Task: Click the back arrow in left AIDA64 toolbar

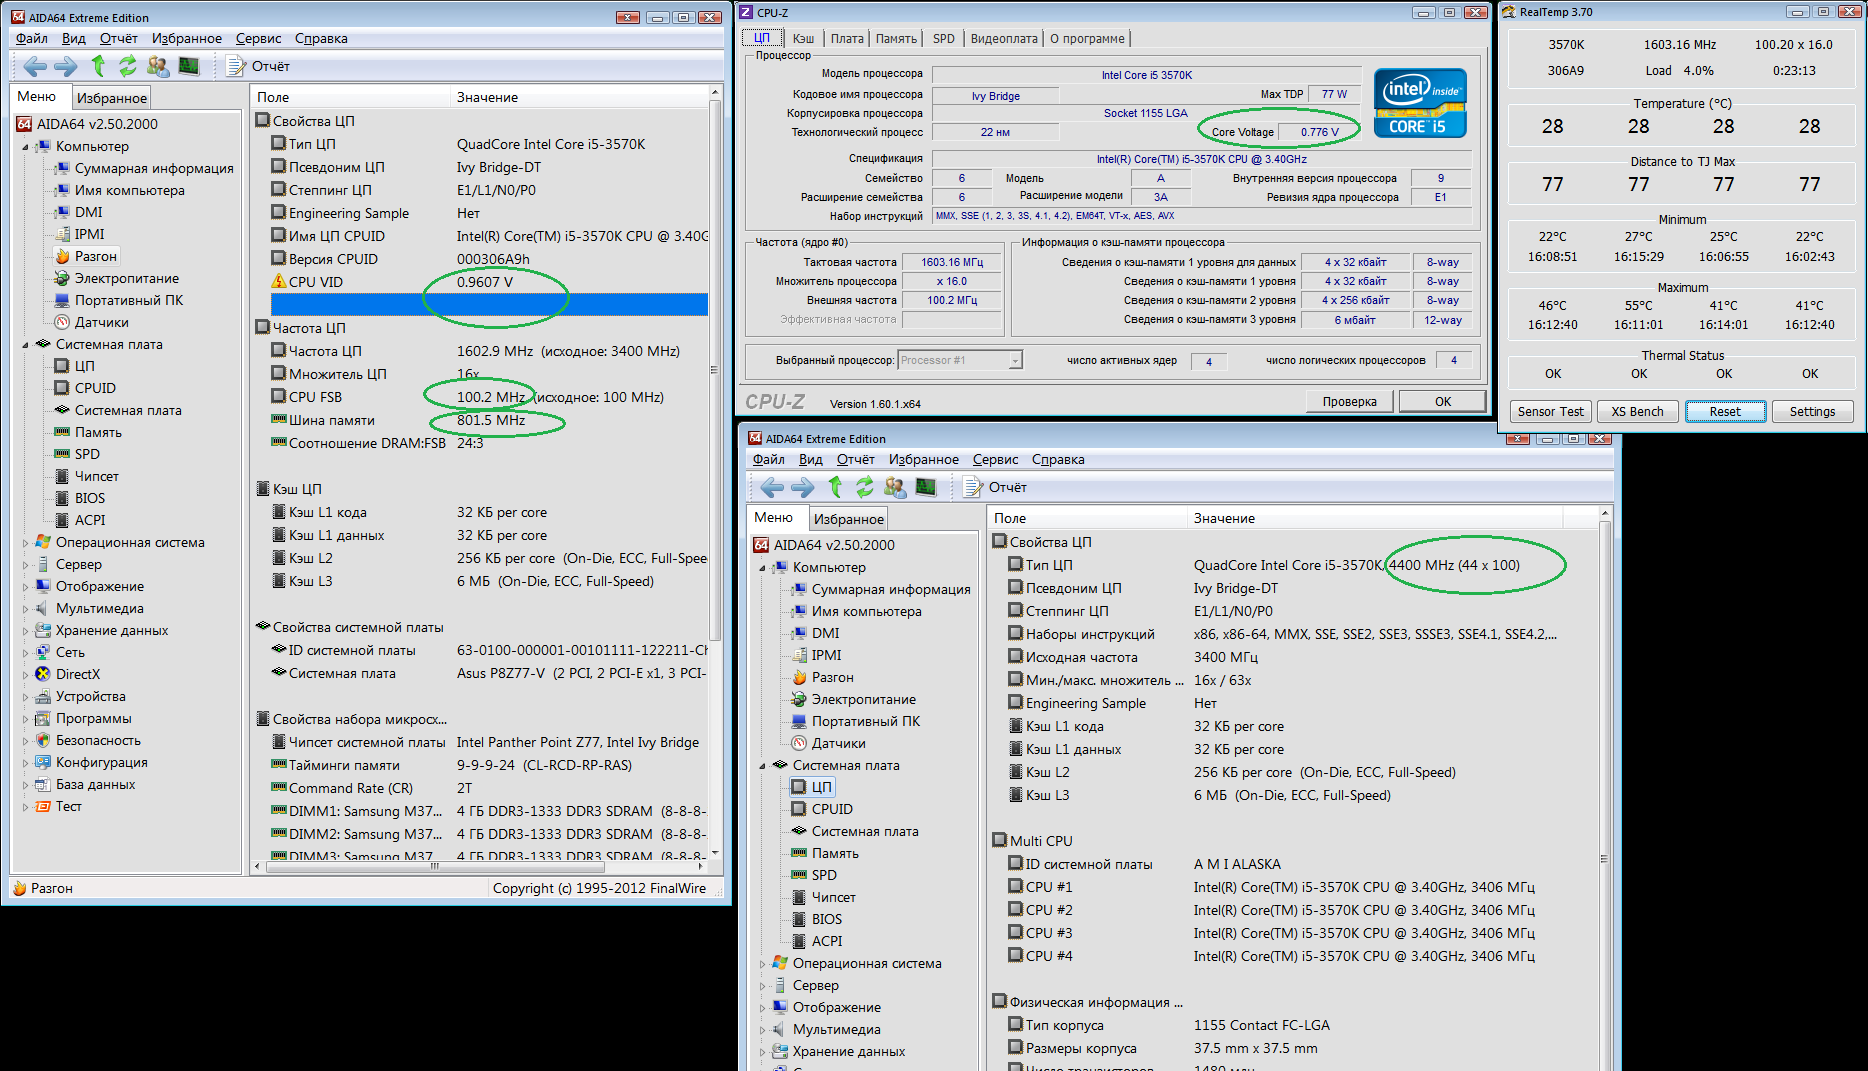Action: coord(35,67)
